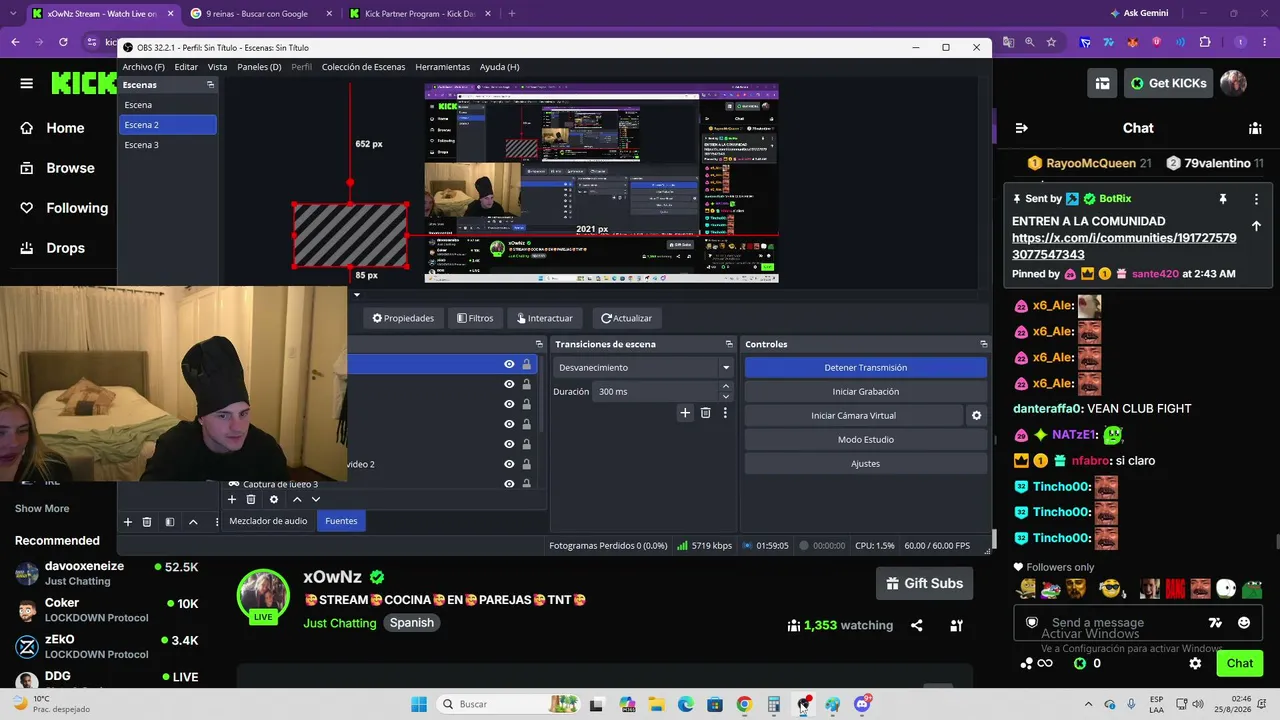Toggle visibility of Captura de juego 3
The width and height of the screenshot is (1280, 720).
tap(509, 484)
